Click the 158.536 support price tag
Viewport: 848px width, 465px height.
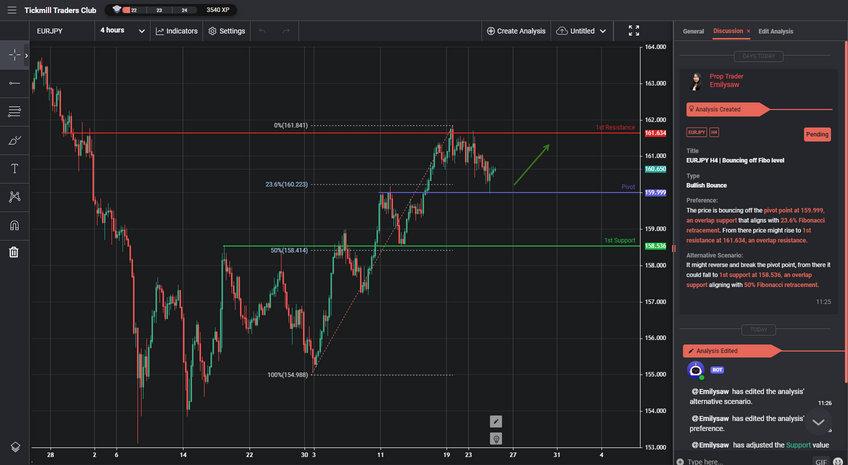pyautogui.click(x=655, y=246)
